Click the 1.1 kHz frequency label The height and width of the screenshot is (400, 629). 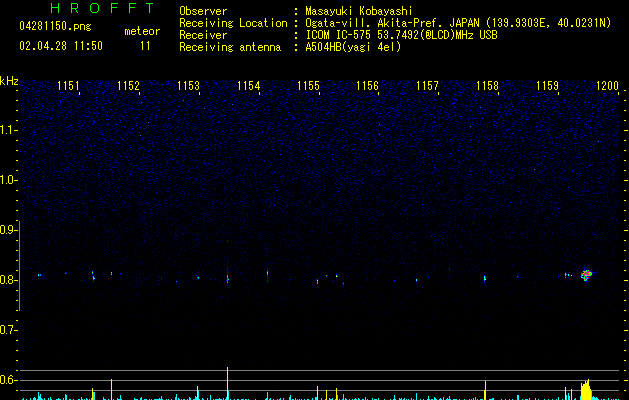point(9,130)
